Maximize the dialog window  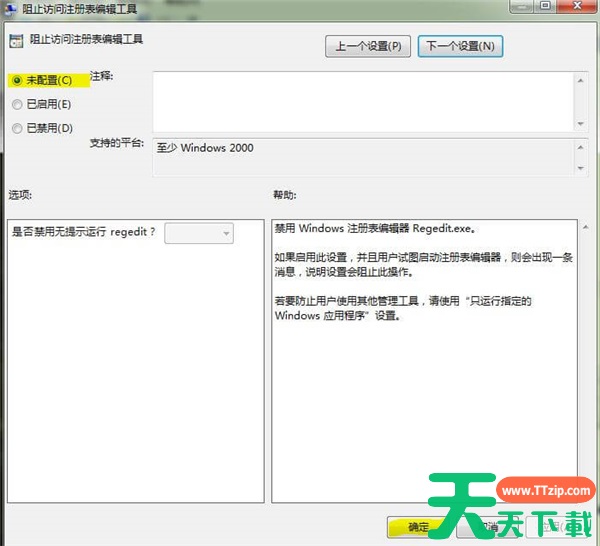tap(545, 5)
